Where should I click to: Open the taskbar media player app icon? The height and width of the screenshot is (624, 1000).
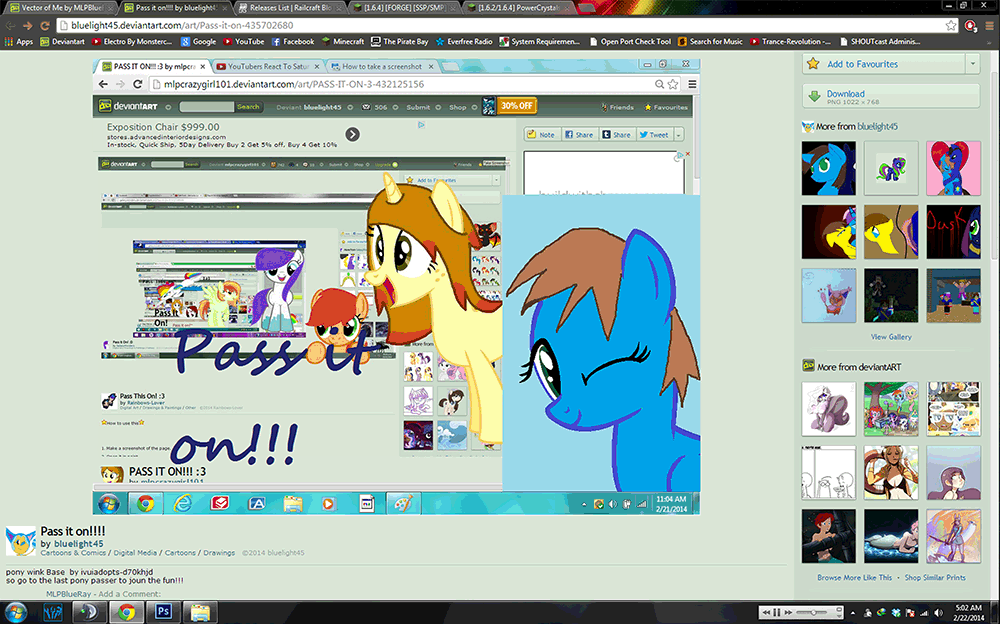pyautogui.click(x=89, y=613)
